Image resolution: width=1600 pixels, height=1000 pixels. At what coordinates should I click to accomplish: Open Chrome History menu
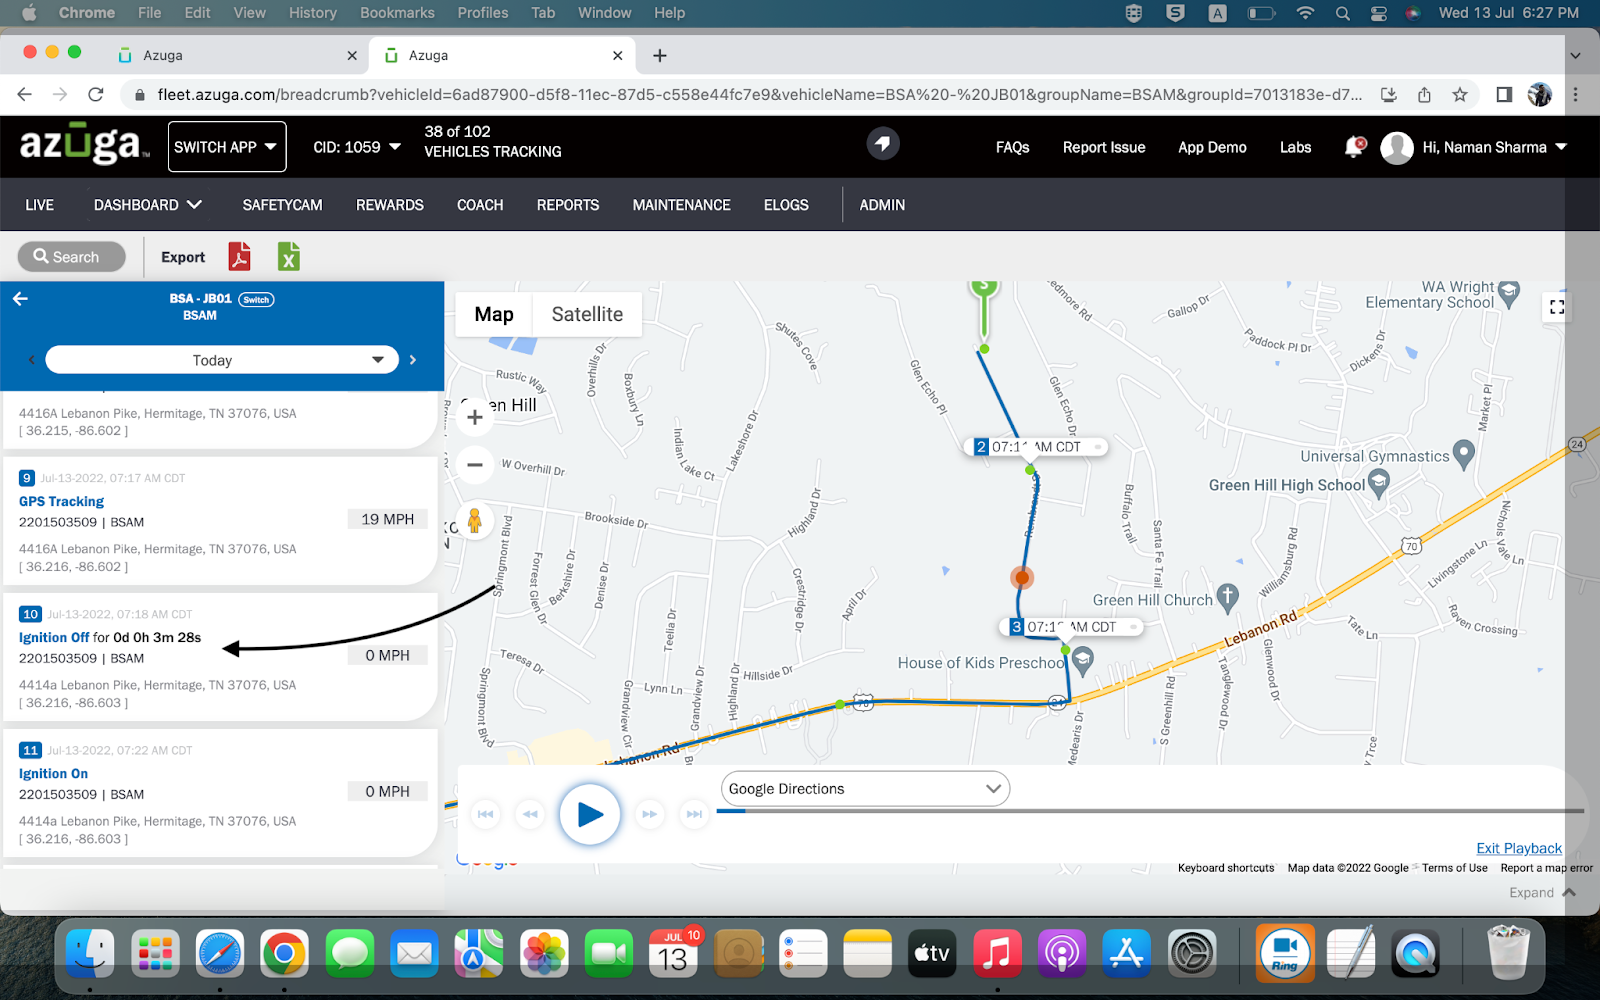click(313, 13)
